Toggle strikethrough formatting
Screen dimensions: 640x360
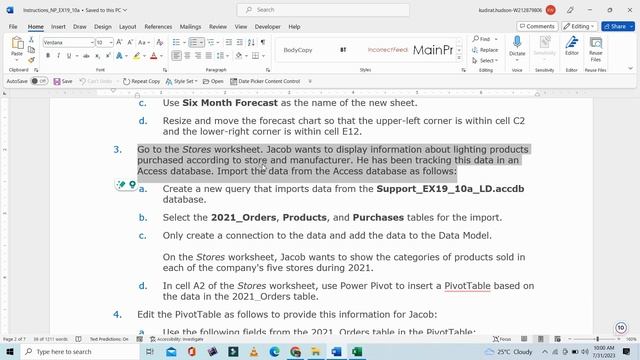click(x=86, y=56)
